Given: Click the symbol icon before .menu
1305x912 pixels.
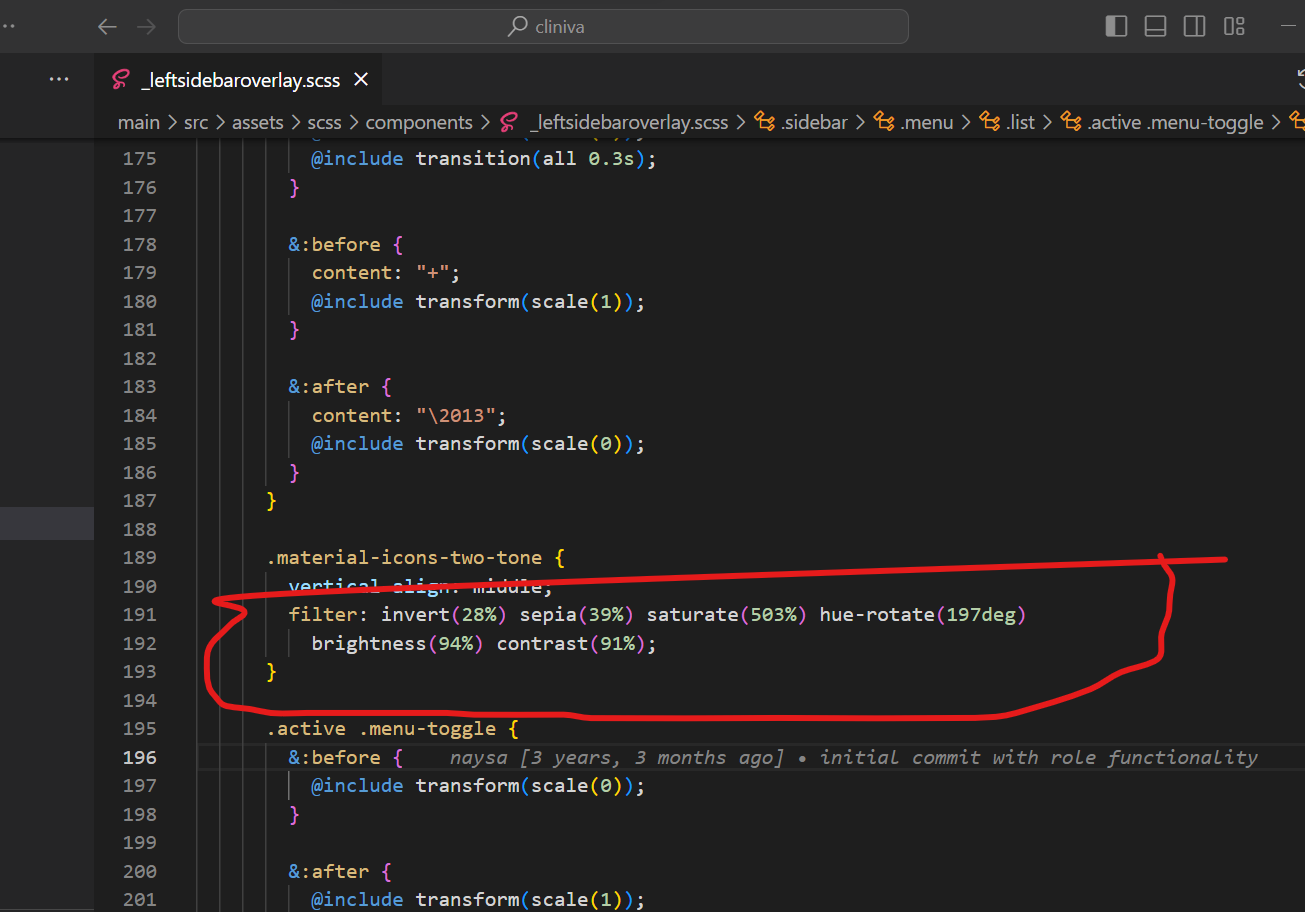Looking at the screenshot, I should [884, 123].
